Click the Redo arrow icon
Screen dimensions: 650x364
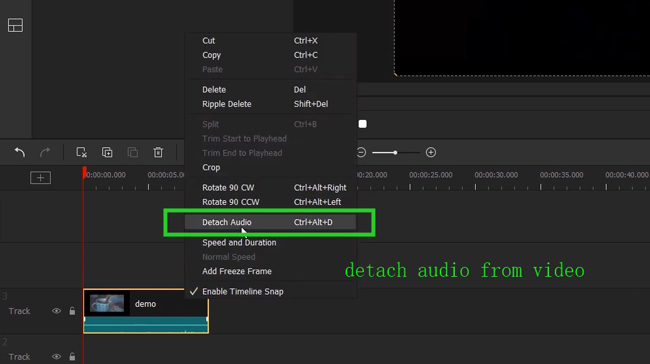click(45, 152)
